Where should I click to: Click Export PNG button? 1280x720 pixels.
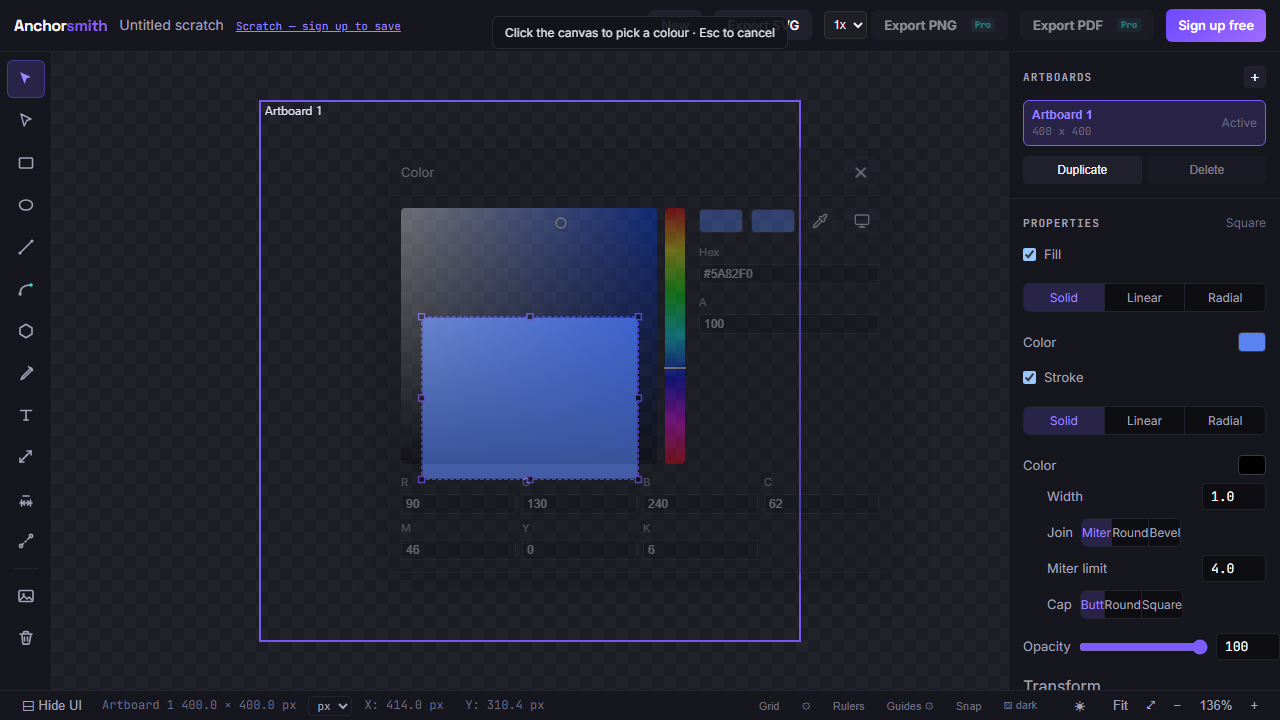(939, 25)
